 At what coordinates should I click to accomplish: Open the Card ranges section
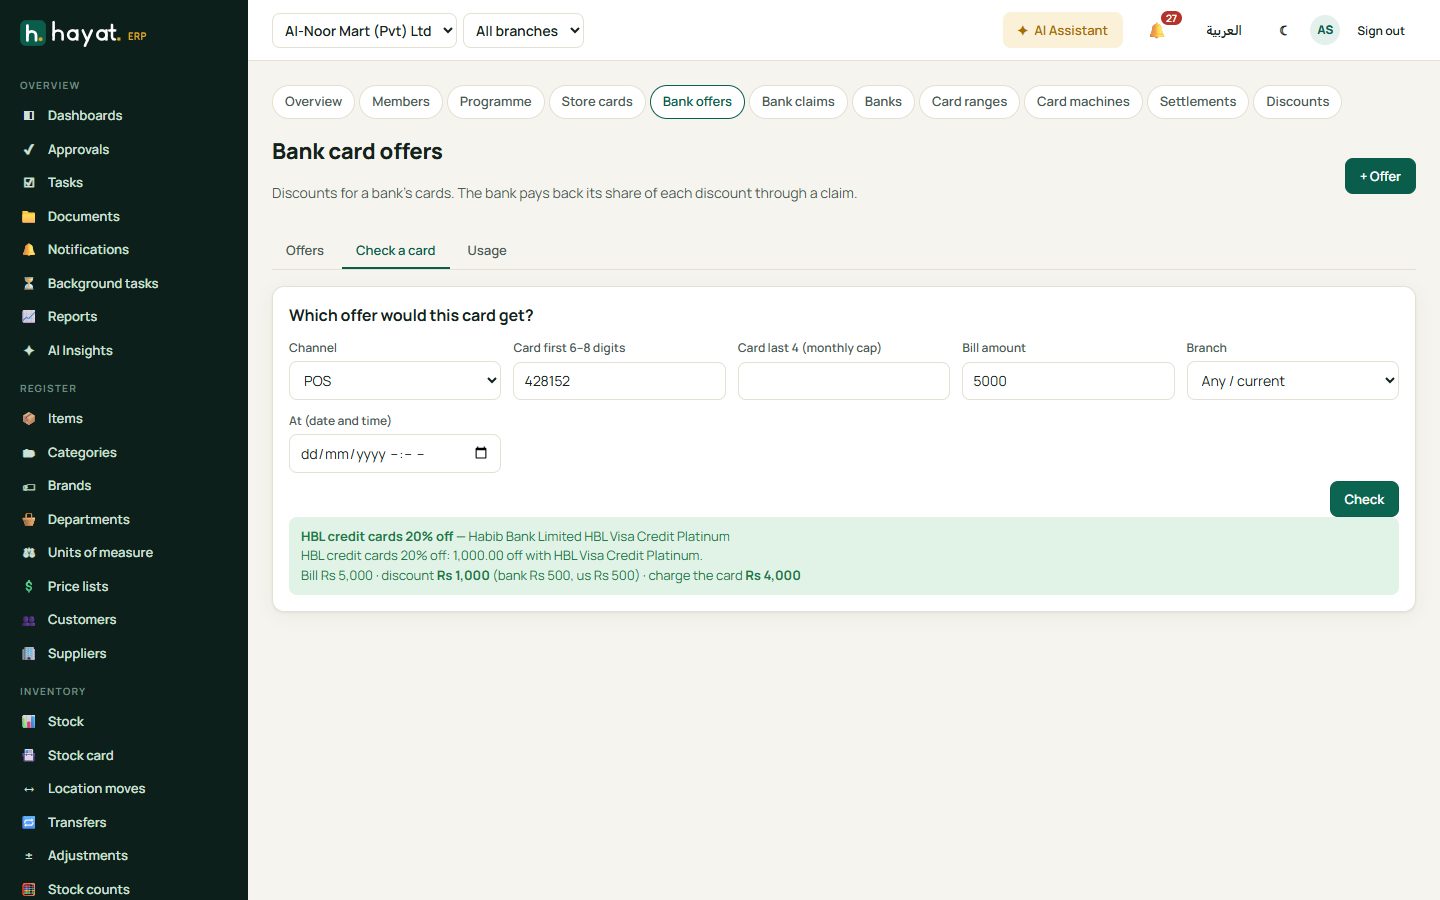point(969,102)
